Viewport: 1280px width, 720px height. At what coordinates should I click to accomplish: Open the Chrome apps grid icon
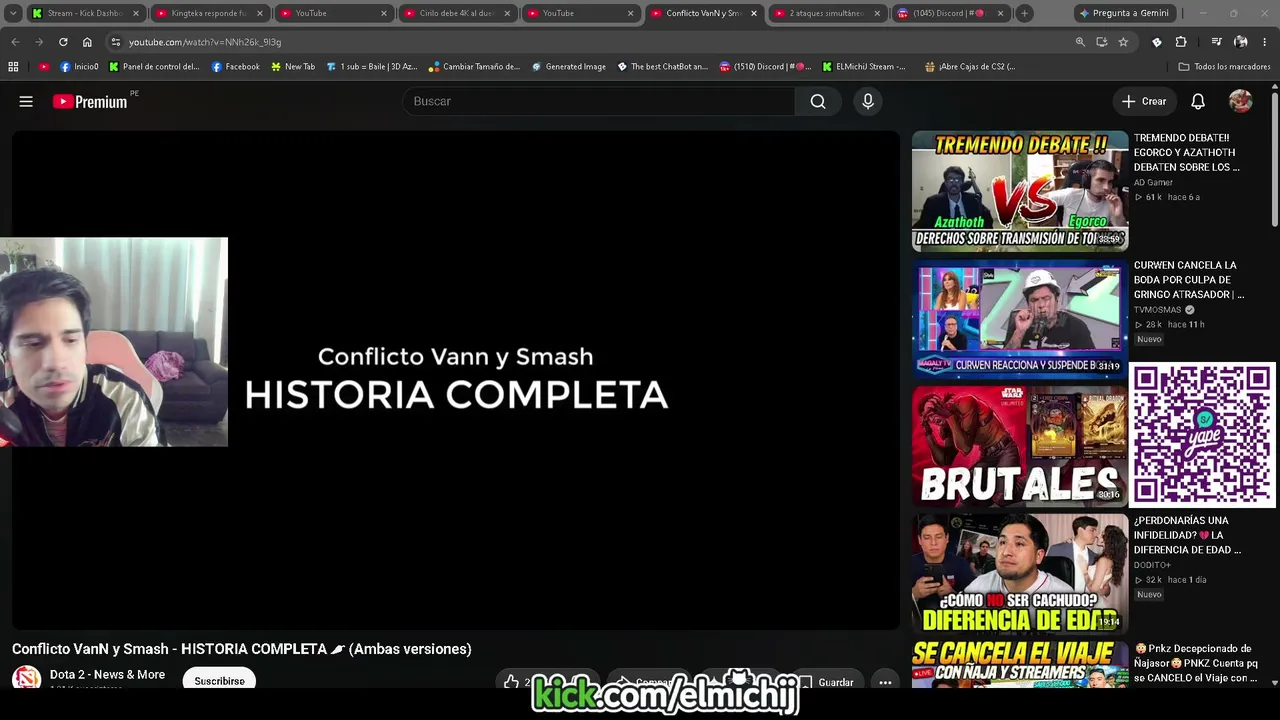13,67
